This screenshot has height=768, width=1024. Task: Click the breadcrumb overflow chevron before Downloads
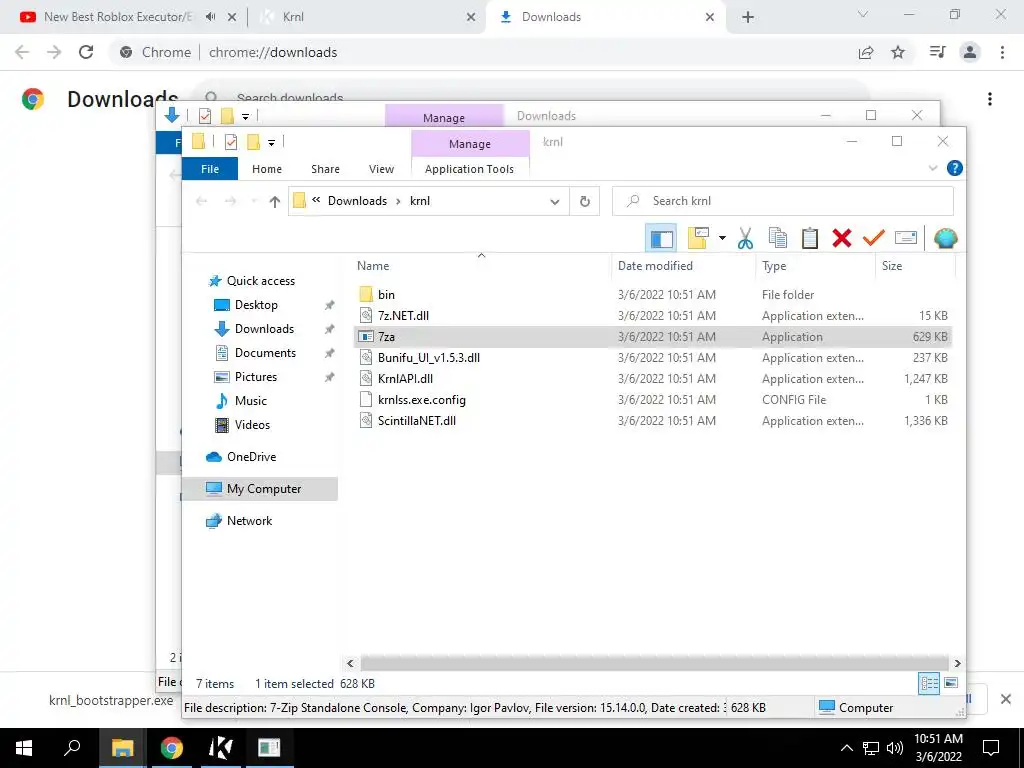[316, 200]
